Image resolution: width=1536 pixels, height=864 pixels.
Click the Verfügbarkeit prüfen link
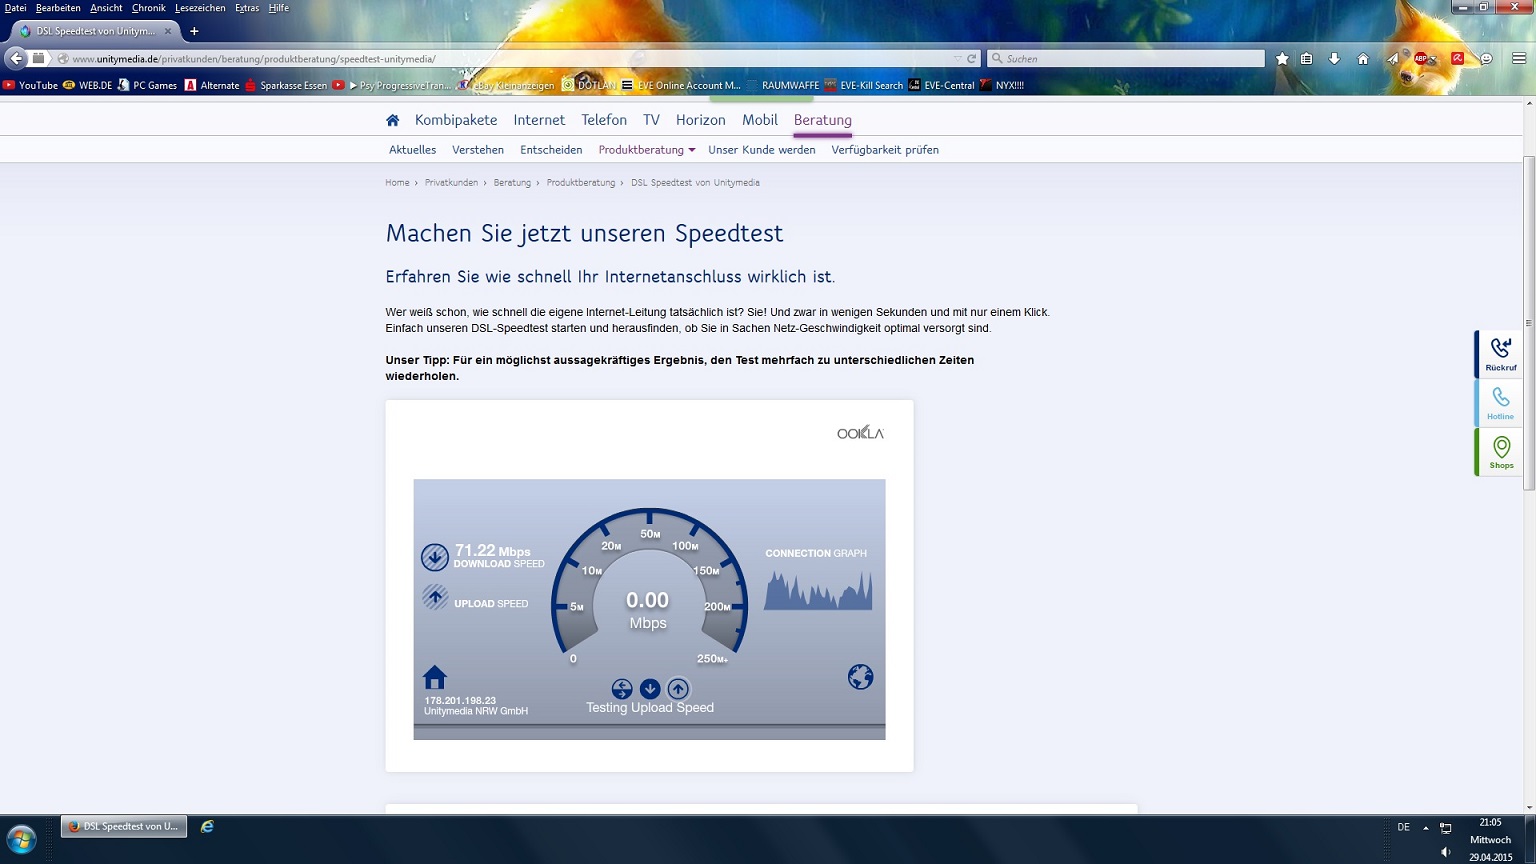coord(885,150)
